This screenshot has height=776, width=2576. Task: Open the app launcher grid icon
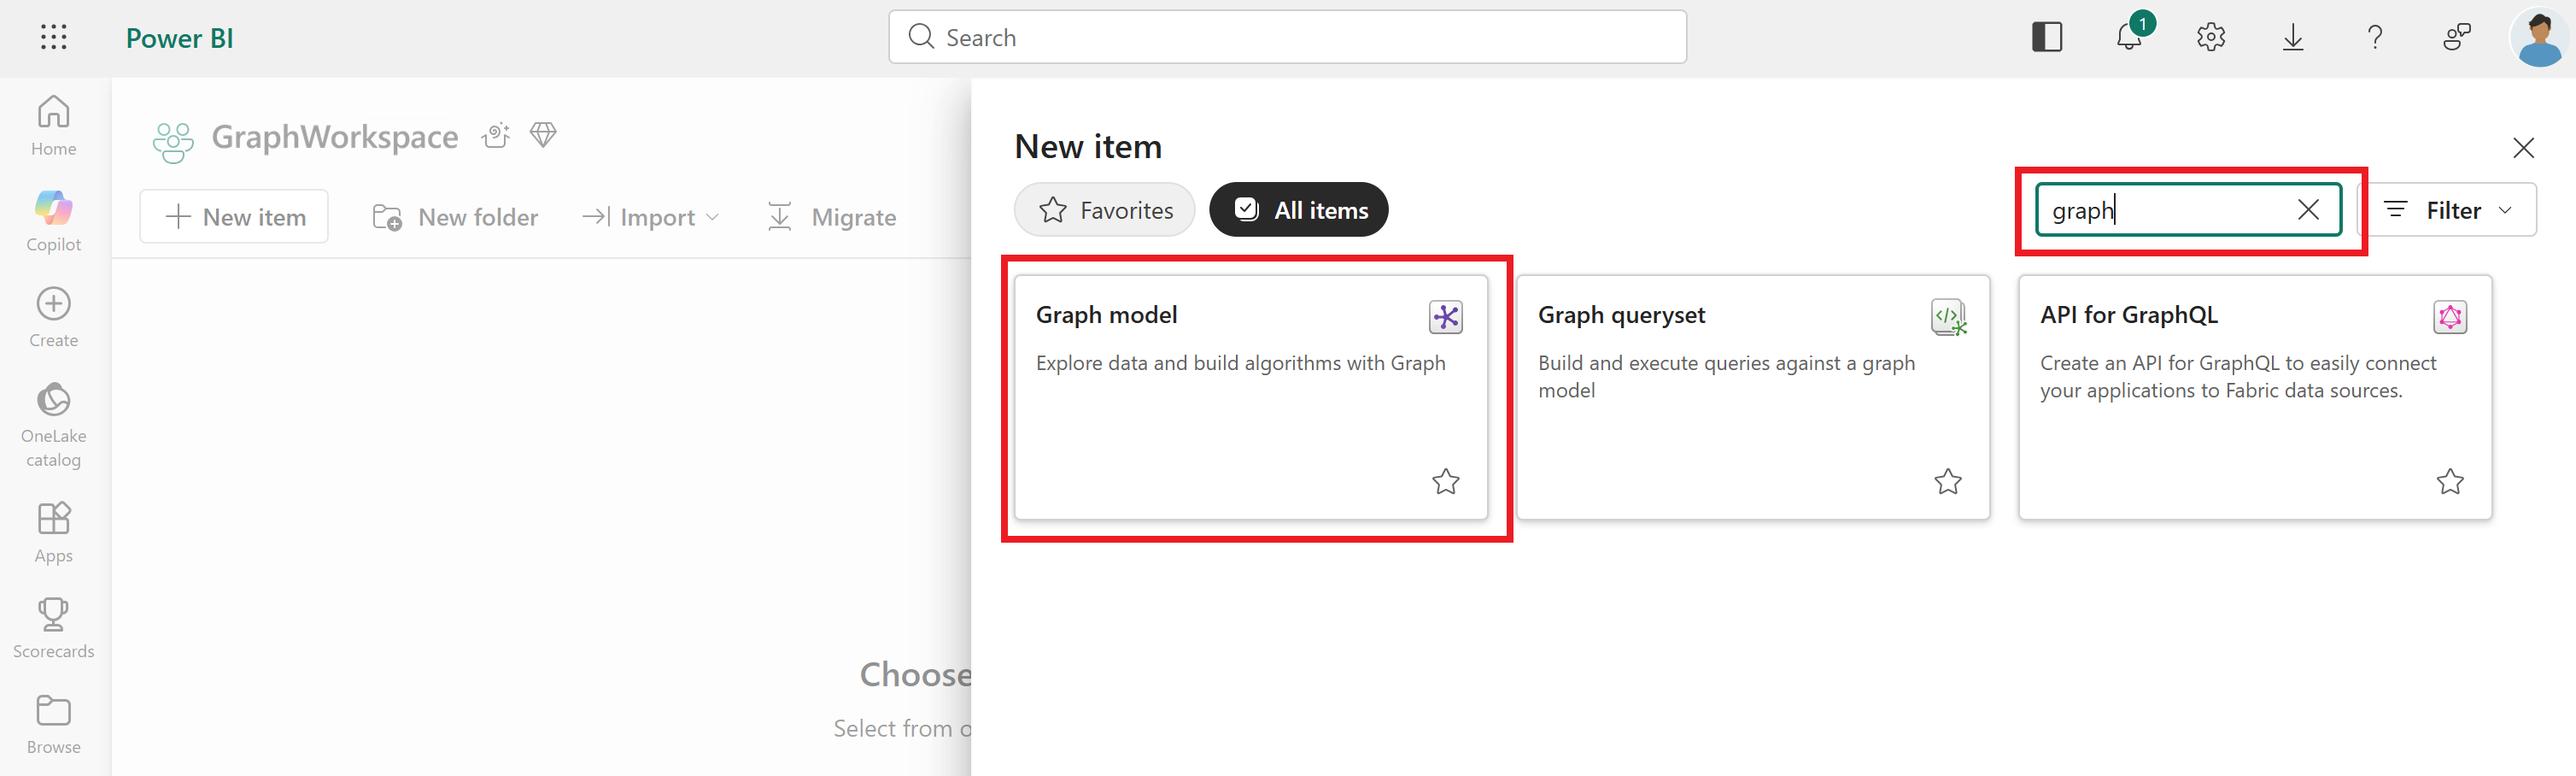pyautogui.click(x=53, y=38)
